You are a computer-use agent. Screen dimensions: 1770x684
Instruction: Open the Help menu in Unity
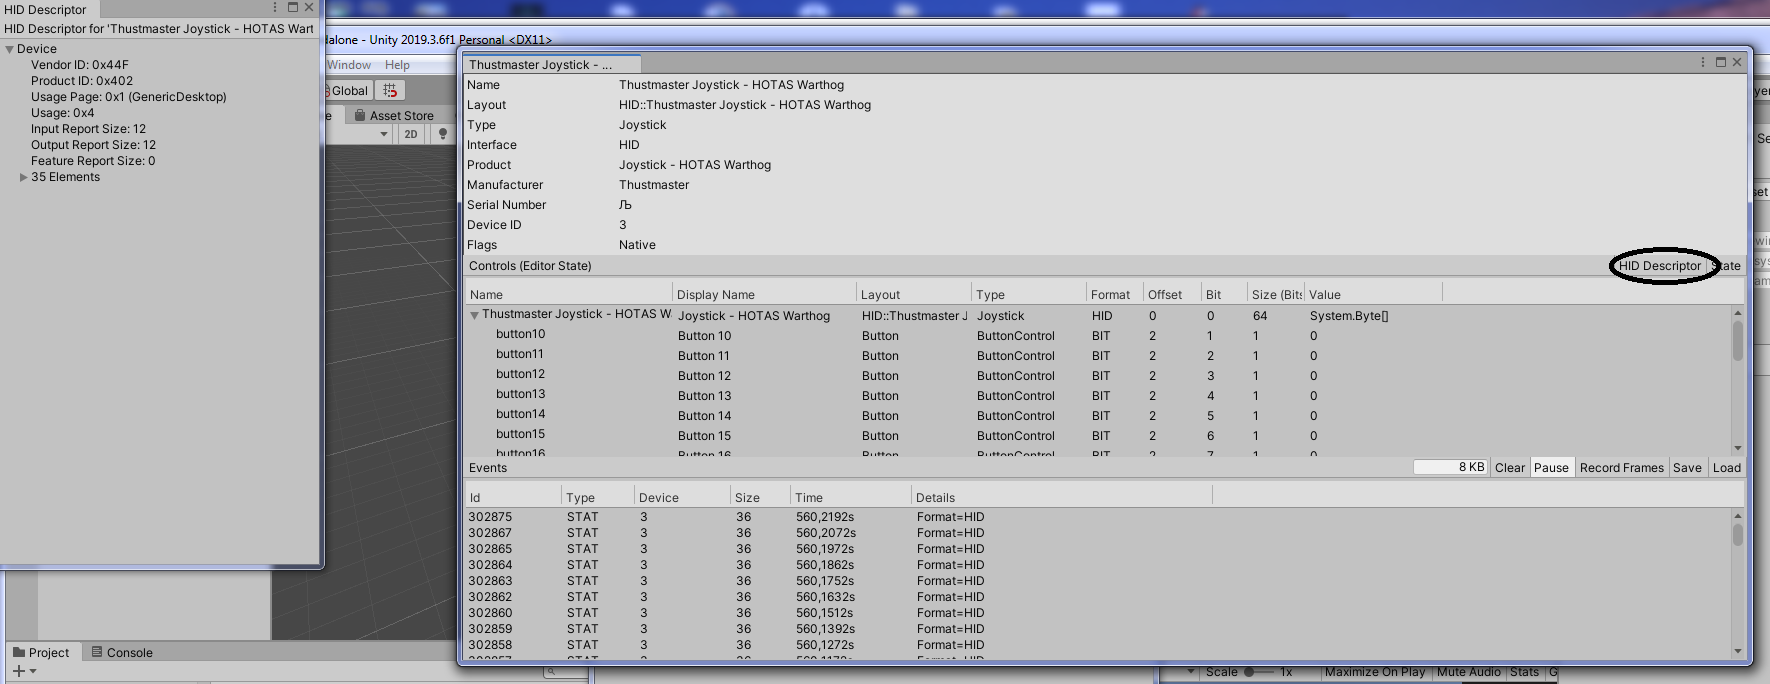397,65
